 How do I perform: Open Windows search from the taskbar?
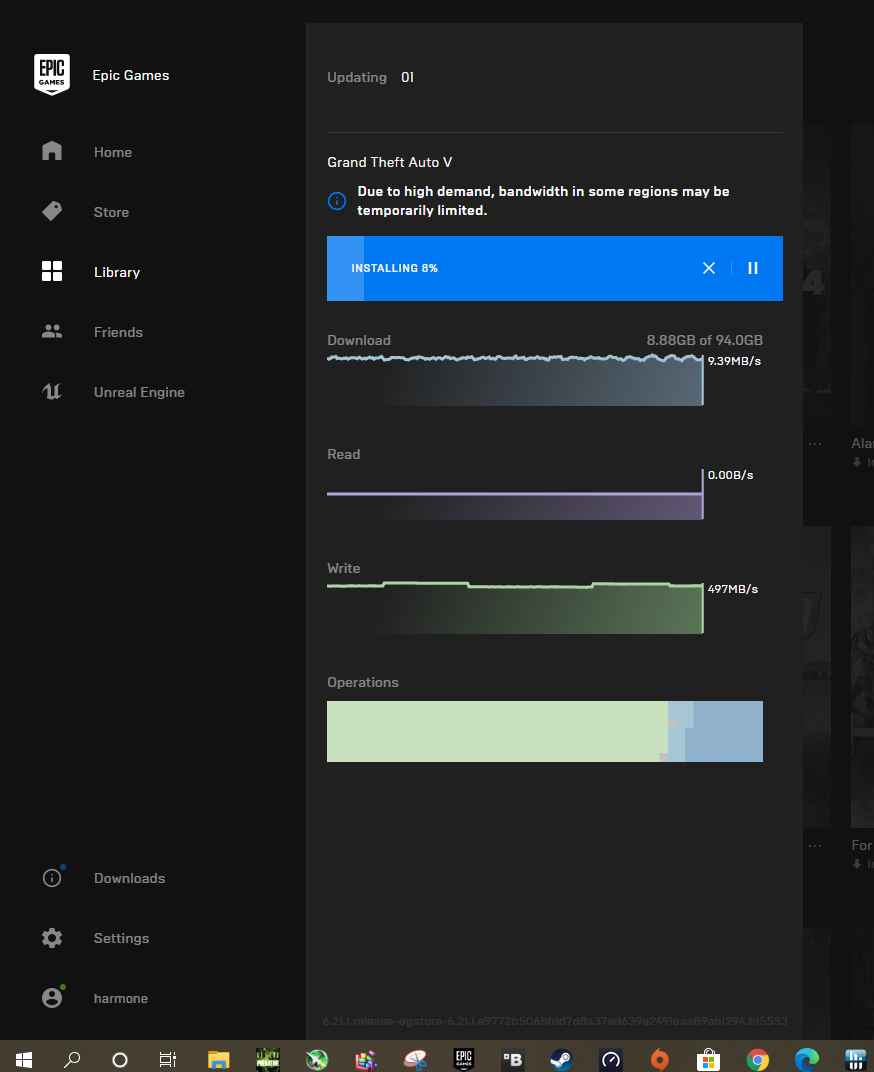(72, 1060)
